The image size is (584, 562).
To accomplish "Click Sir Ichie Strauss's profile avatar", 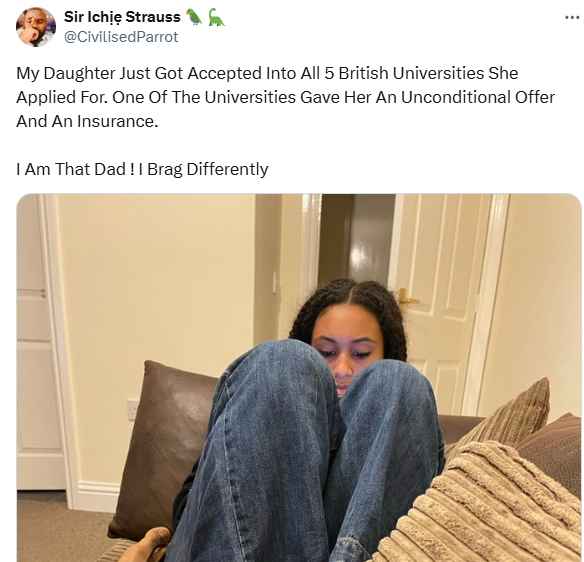I will (36, 27).
